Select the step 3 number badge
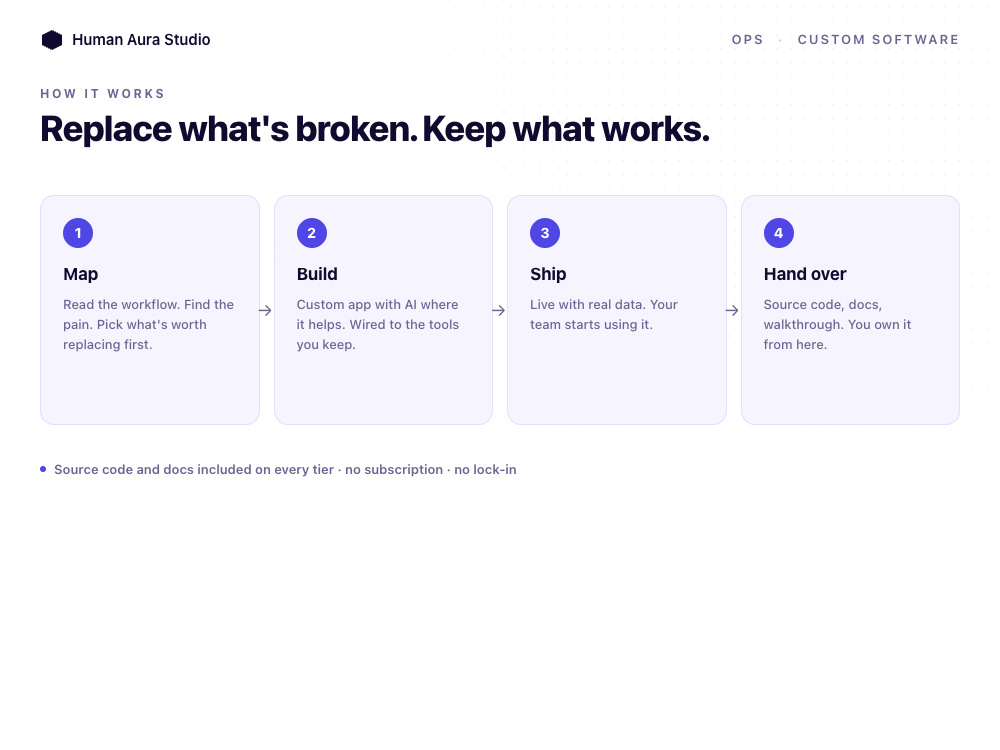Image resolution: width=1000 pixels, height=750 pixels. coord(545,233)
